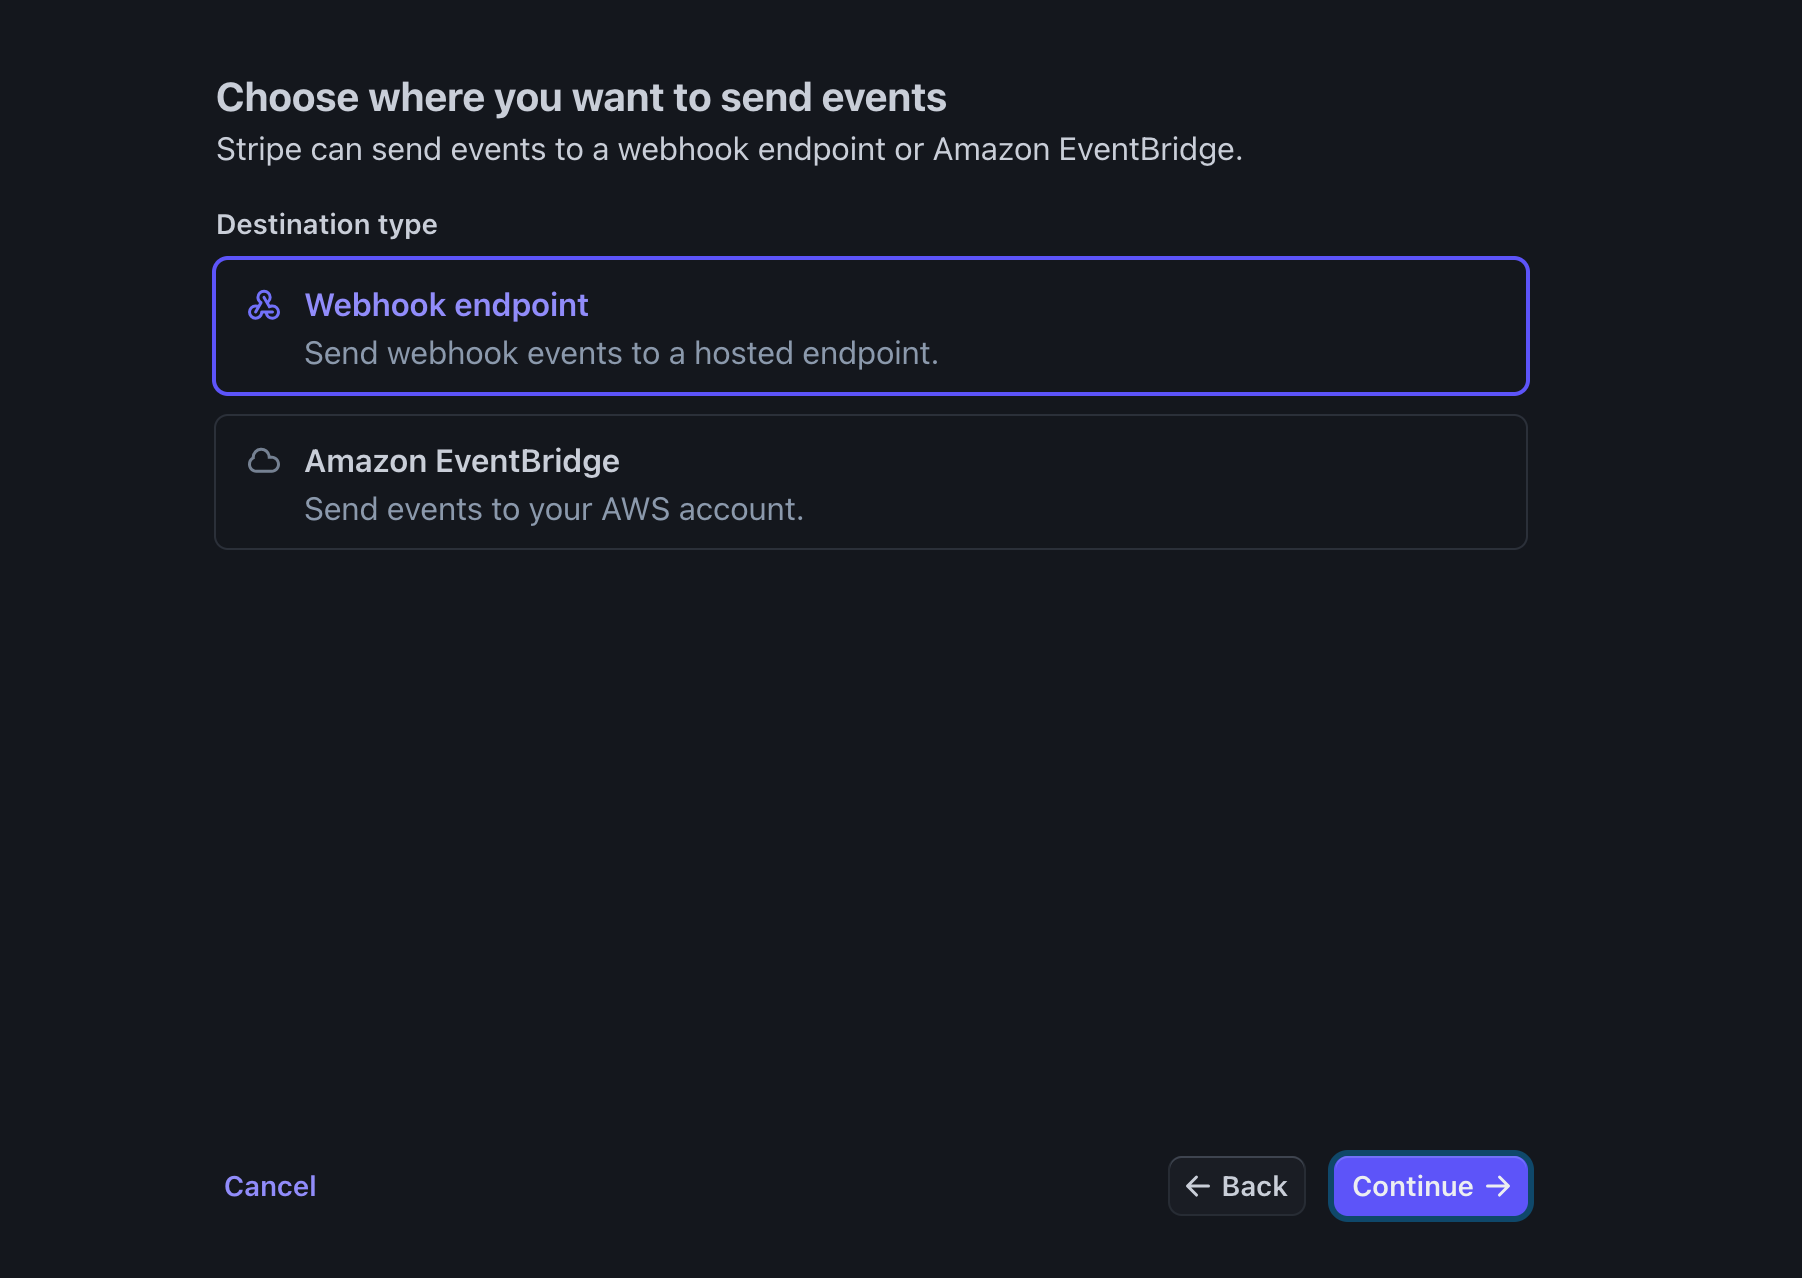This screenshot has height=1278, width=1802.
Task: Cancel the destination setup
Action: tap(270, 1186)
